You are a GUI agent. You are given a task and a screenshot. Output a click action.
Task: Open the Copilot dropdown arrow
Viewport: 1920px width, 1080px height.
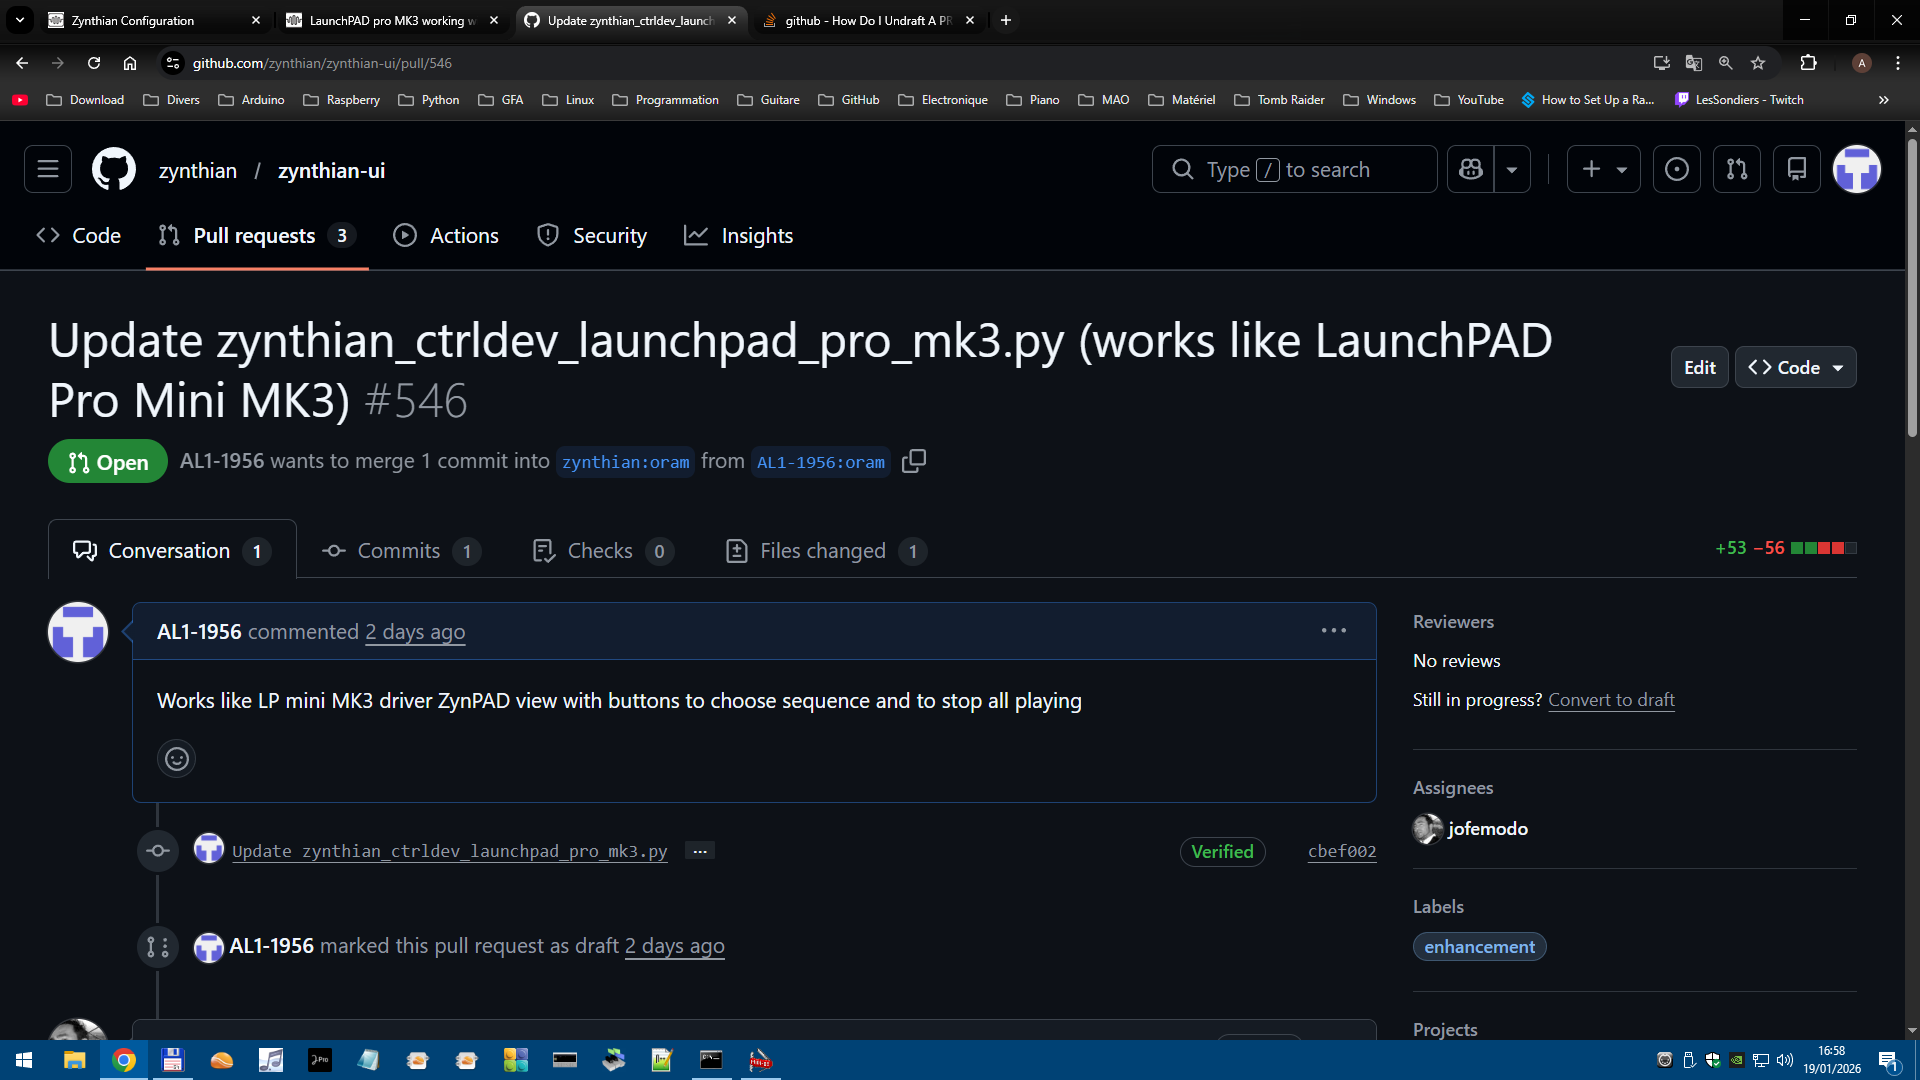coord(1512,170)
